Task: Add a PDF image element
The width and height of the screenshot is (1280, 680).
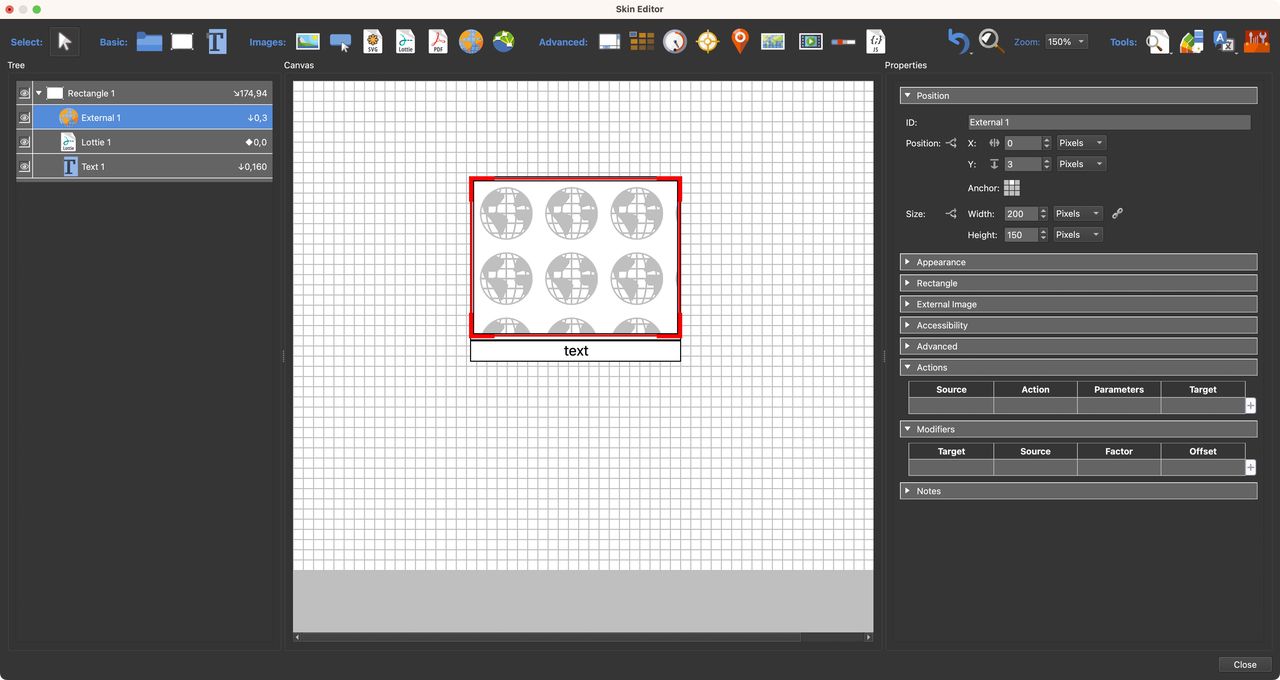Action: pyautogui.click(x=437, y=41)
